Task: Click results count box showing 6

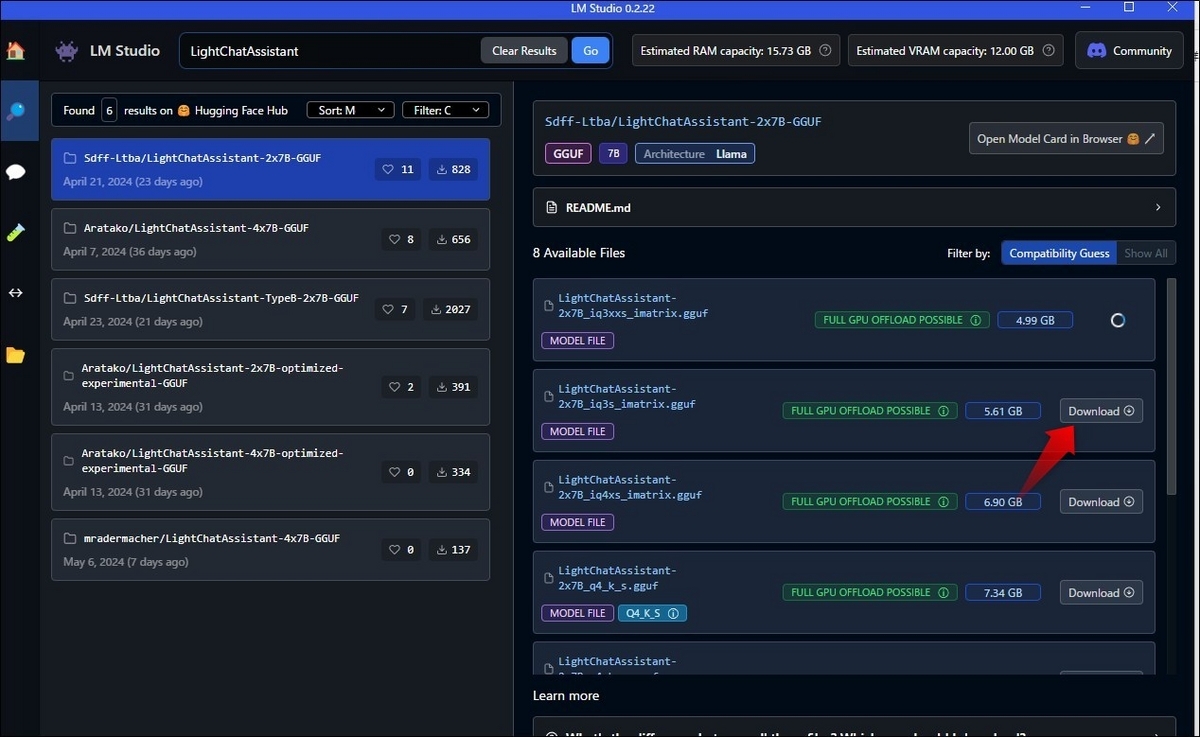Action: 109,110
